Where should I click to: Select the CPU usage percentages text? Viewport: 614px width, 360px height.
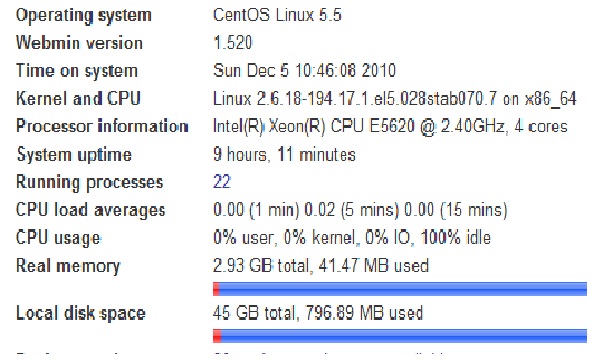[x=352, y=238]
